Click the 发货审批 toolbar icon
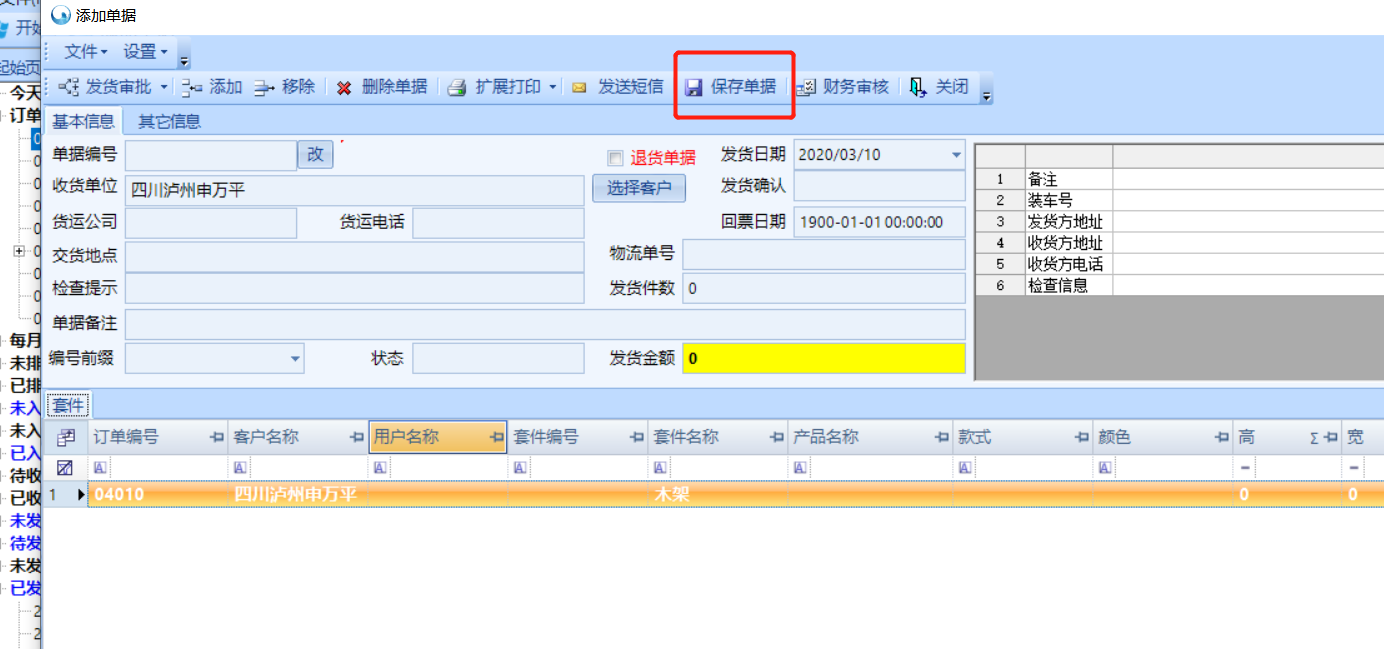This screenshot has height=649, width=1384. (69, 88)
